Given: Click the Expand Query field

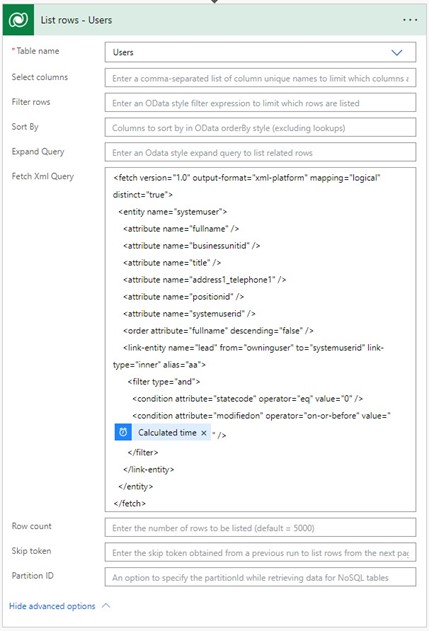Looking at the screenshot, I should click(x=260, y=153).
